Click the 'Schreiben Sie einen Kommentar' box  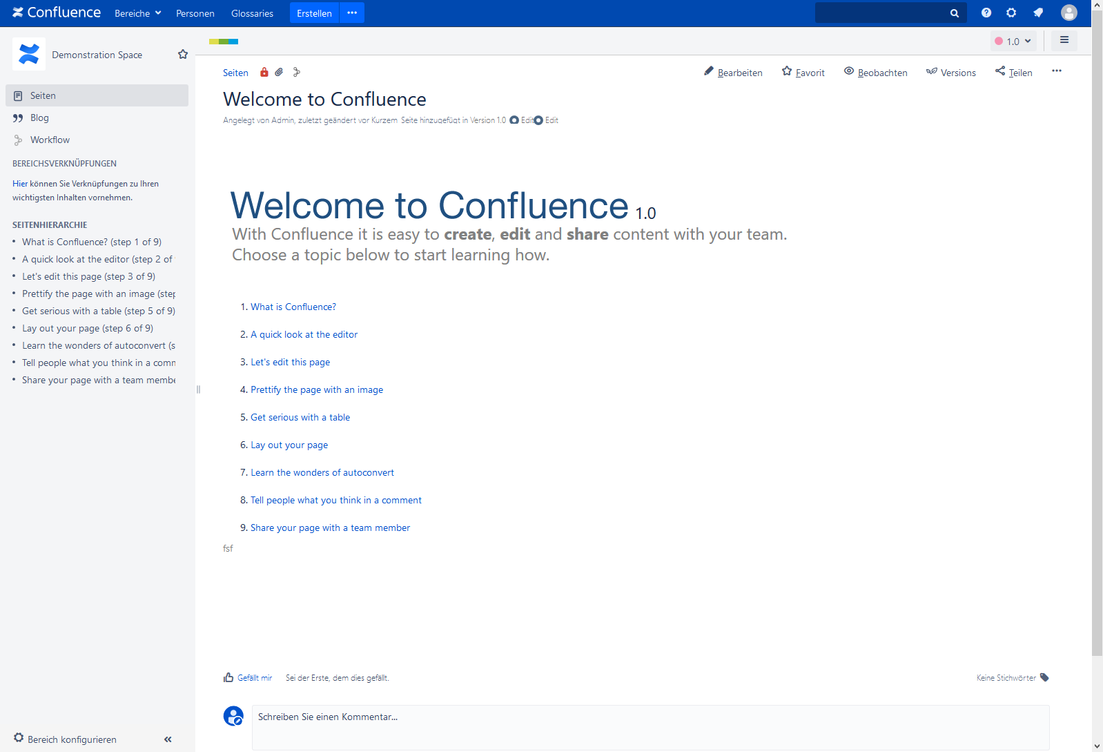tap(651, 727)
